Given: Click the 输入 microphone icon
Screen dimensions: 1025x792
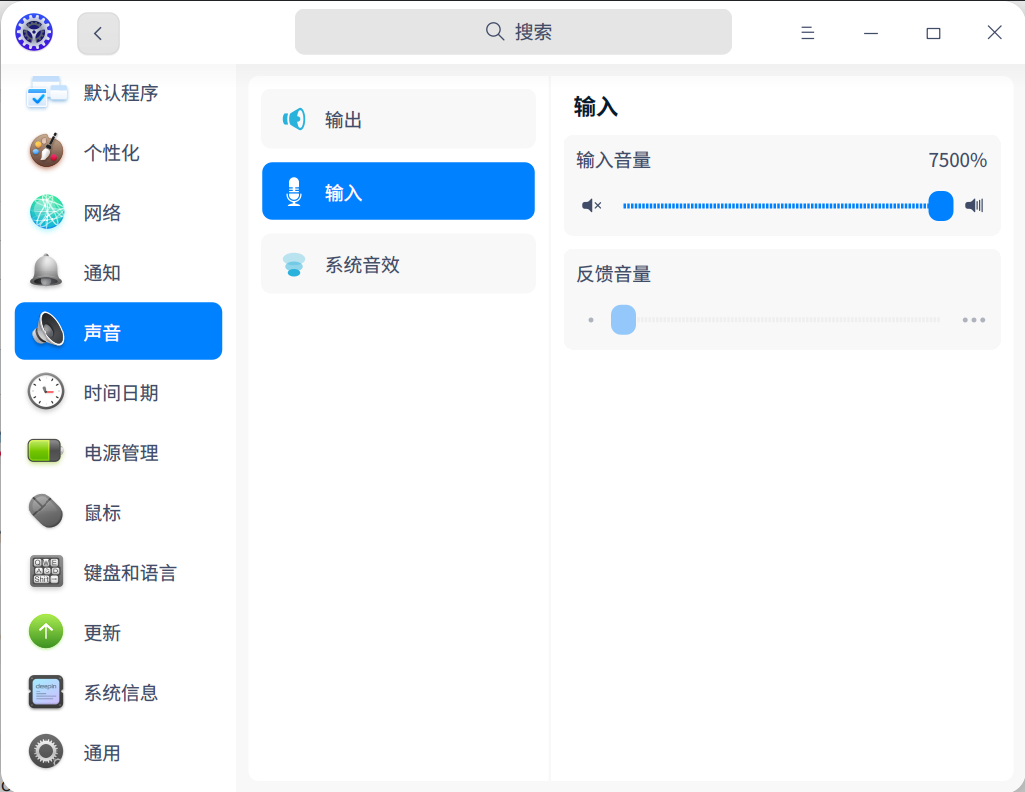Looking at the screenshot, I should click(294, 192).
